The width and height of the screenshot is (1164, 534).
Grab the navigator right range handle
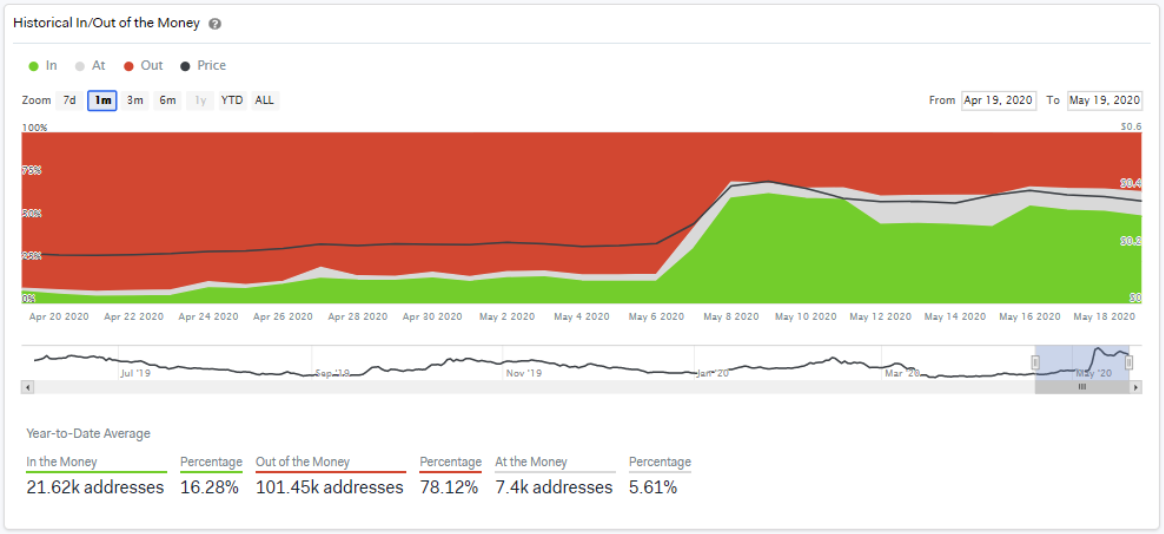[1129, 363]
